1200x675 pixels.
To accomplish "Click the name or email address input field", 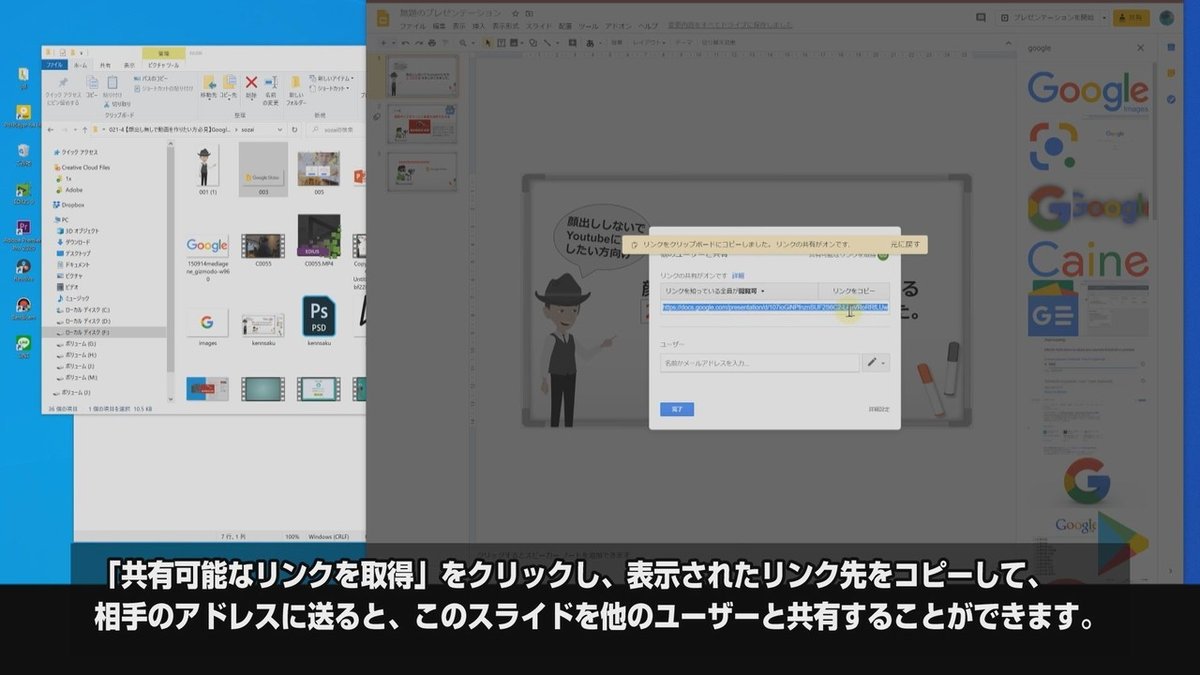I will (760, 363).
